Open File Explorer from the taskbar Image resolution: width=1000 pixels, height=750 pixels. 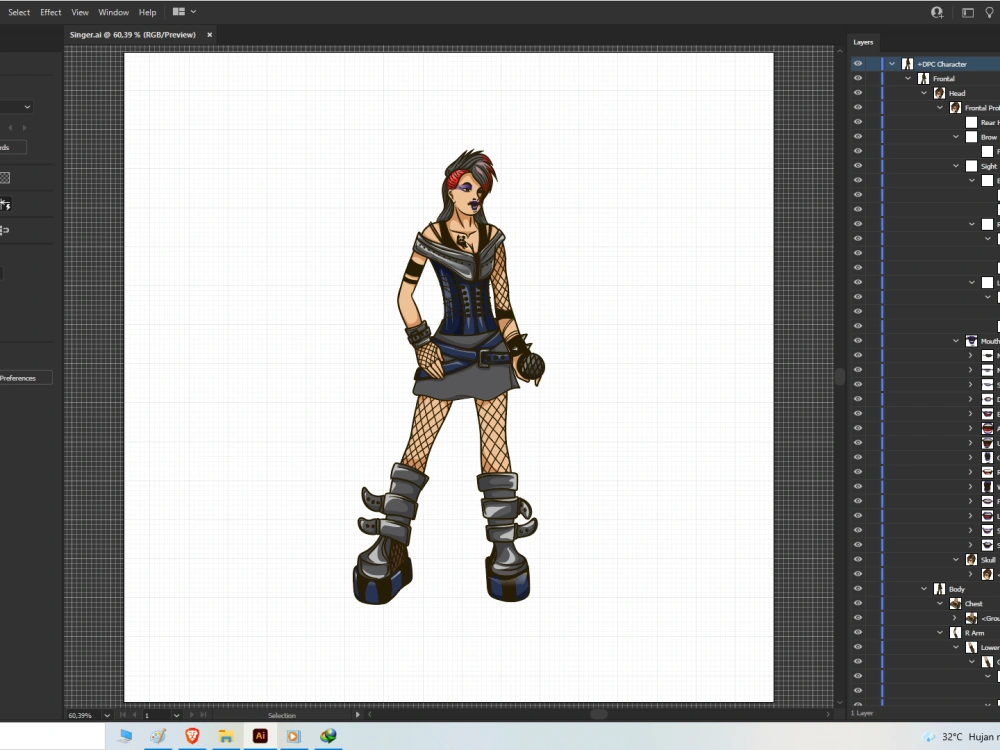click(x=226, y=736)
